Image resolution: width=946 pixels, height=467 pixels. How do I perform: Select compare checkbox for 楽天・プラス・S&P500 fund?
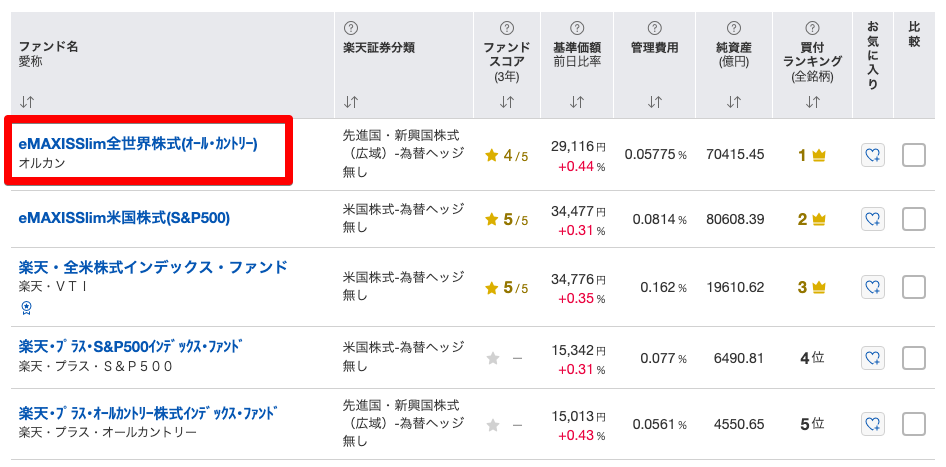click(913, 358)
